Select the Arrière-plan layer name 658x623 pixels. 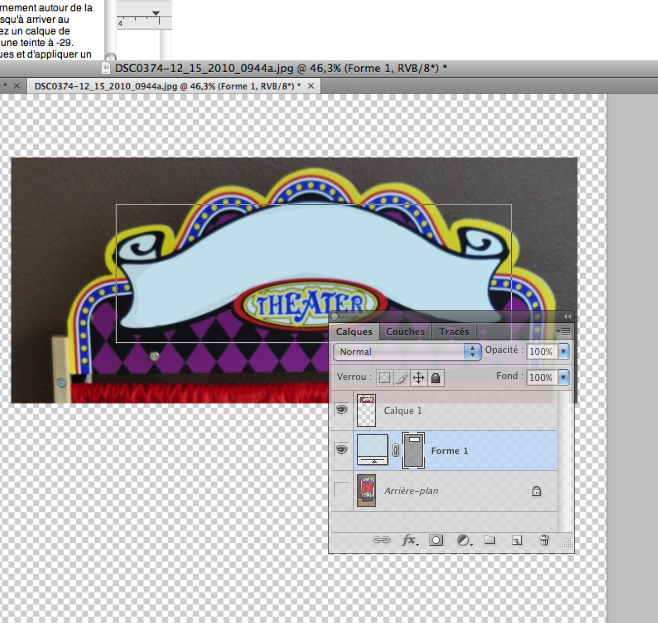coord(411,491)
